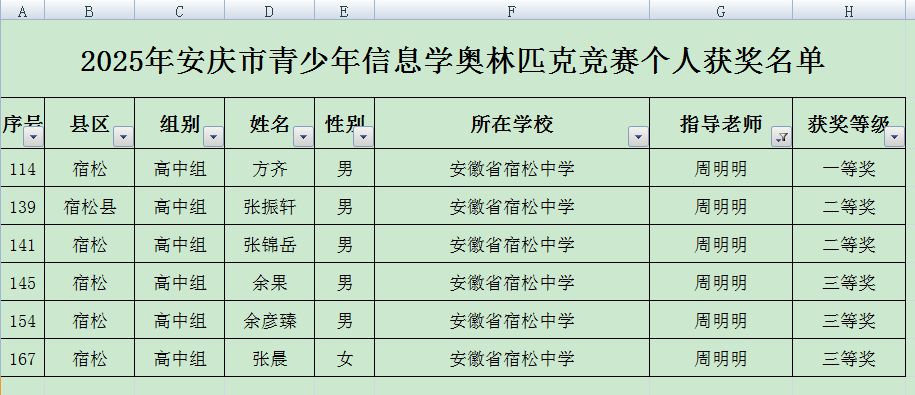Select column E header
Screen dimensions: 915x395
tap(344, 11)
